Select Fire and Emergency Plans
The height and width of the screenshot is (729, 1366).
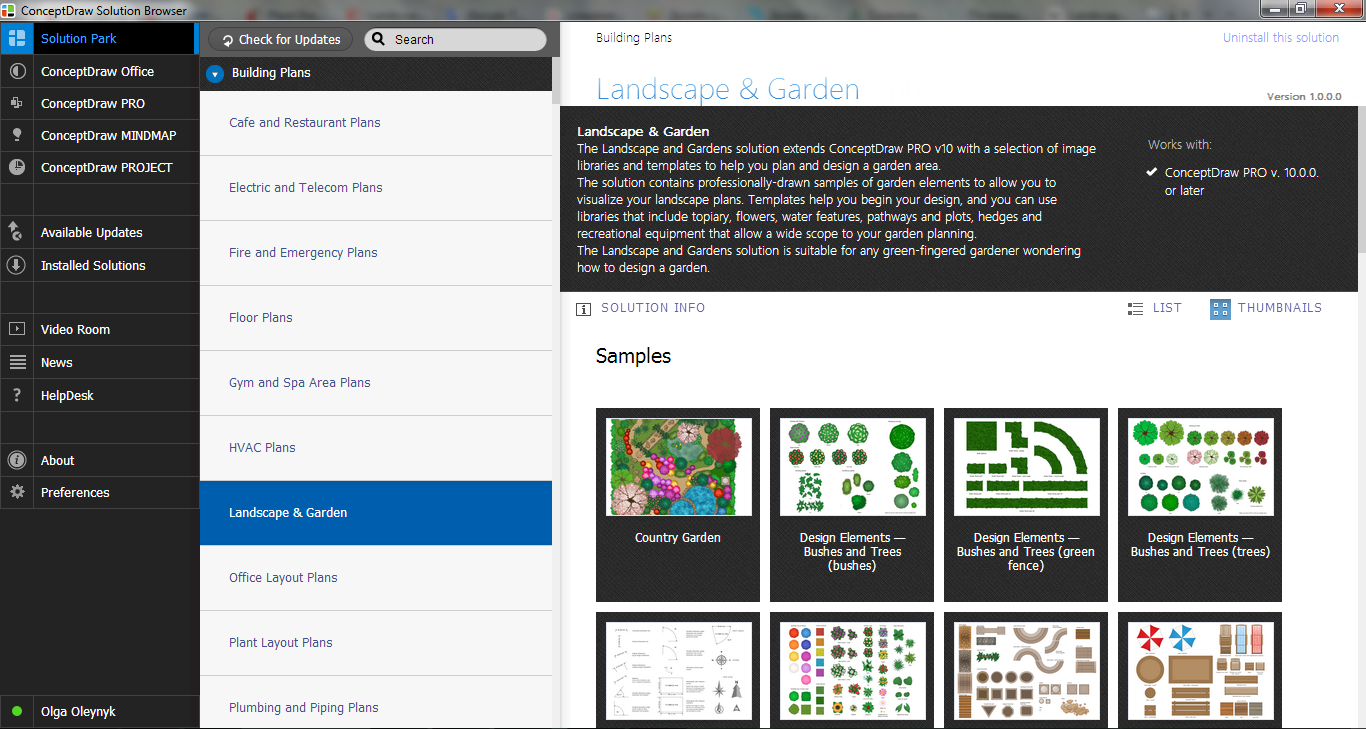click(376, 253)
